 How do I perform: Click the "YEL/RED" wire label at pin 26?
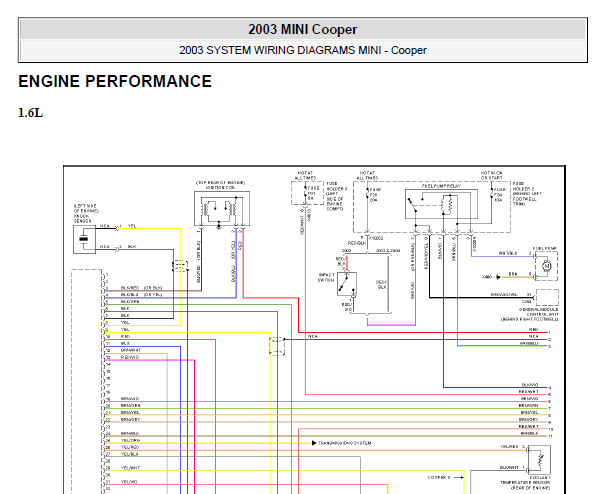coord(130,447)
